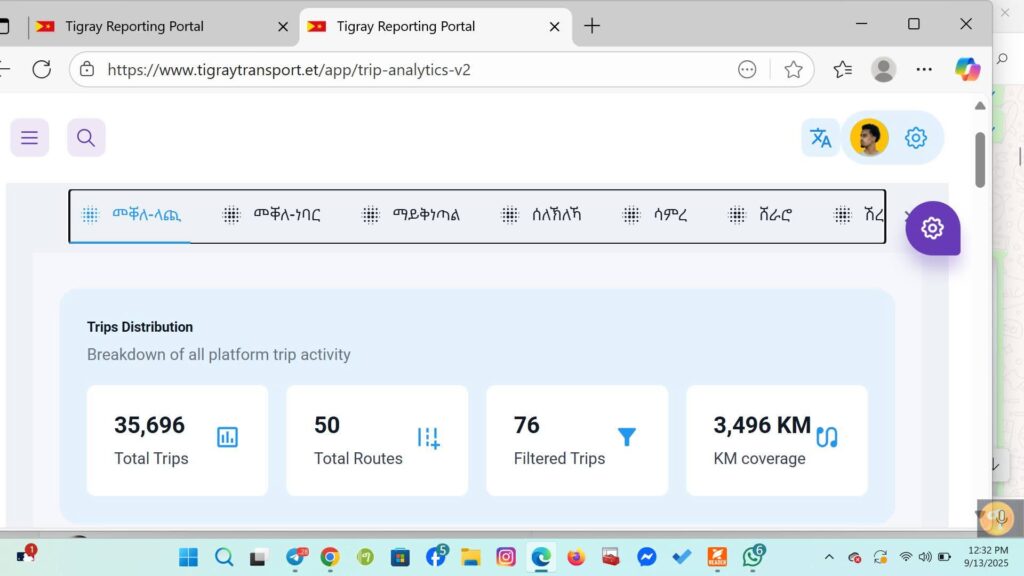Click the Total Routes icon
Viewport: 1024px width, 576px height.
[428, 437]
